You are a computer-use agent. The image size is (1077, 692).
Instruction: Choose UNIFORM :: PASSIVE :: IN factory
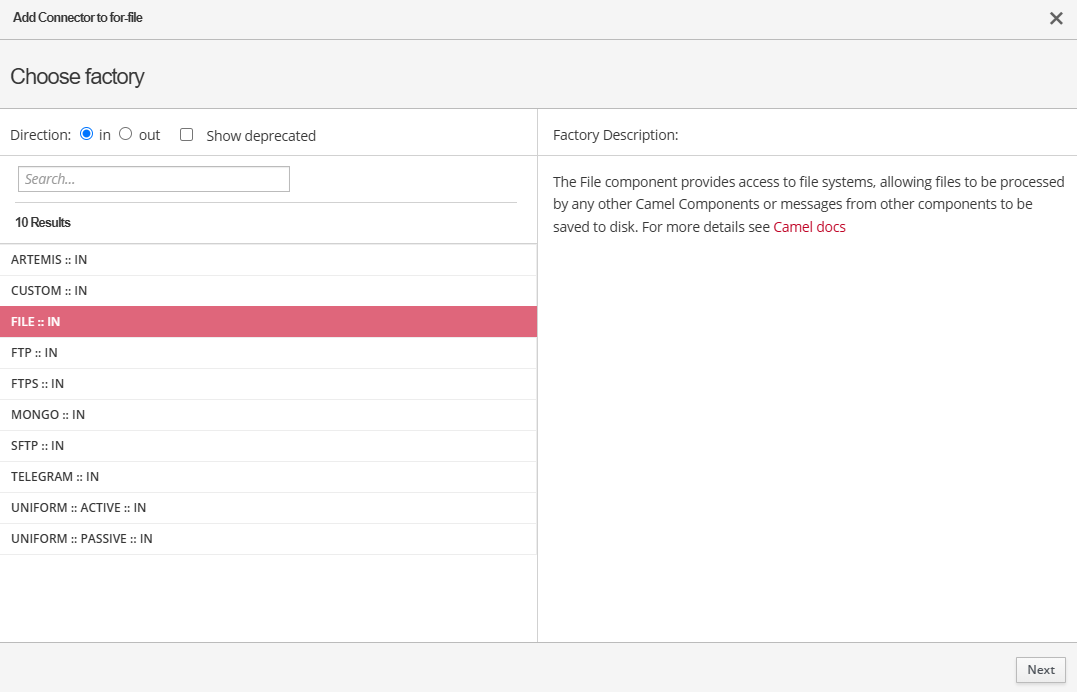(81, 539)
